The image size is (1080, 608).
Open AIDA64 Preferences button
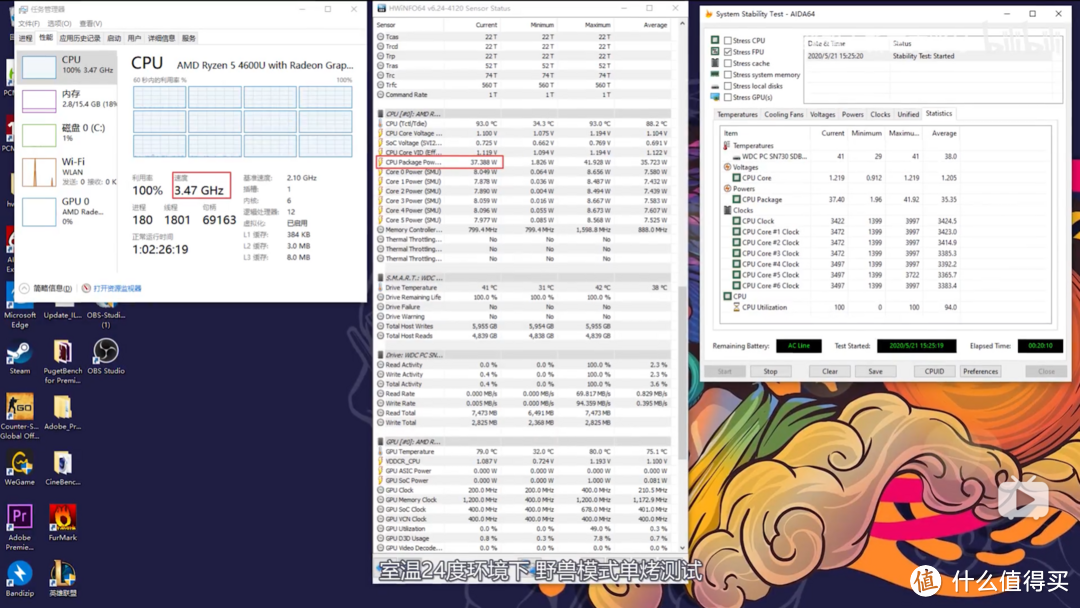click(980, 372)
